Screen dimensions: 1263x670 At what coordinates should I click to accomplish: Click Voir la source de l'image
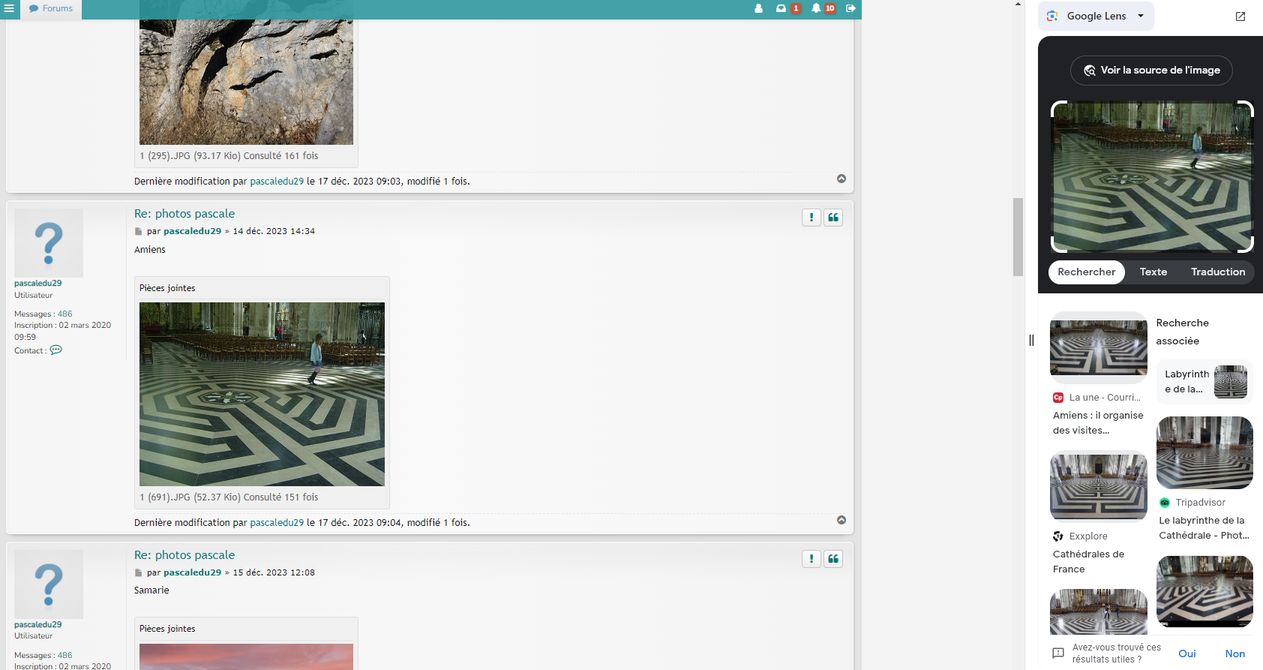[x=1151, y=71]
